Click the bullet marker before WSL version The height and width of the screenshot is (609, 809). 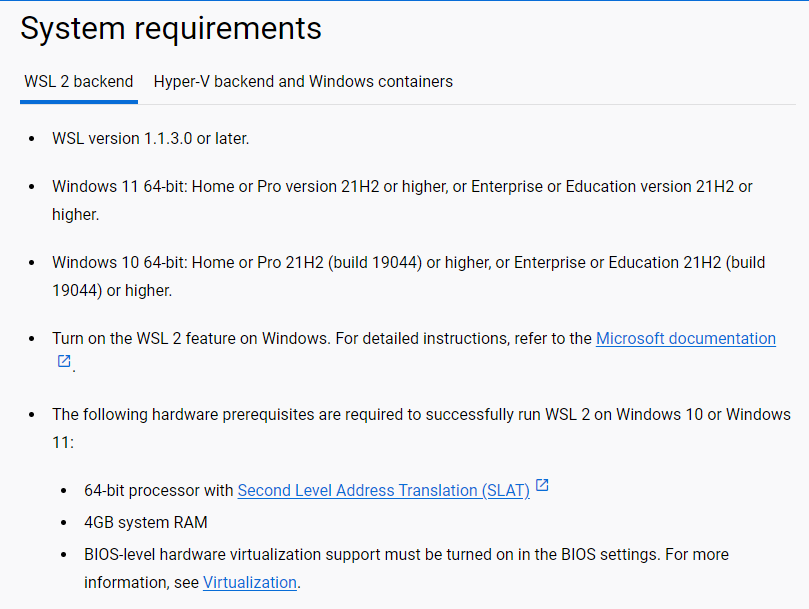[32, 139]
